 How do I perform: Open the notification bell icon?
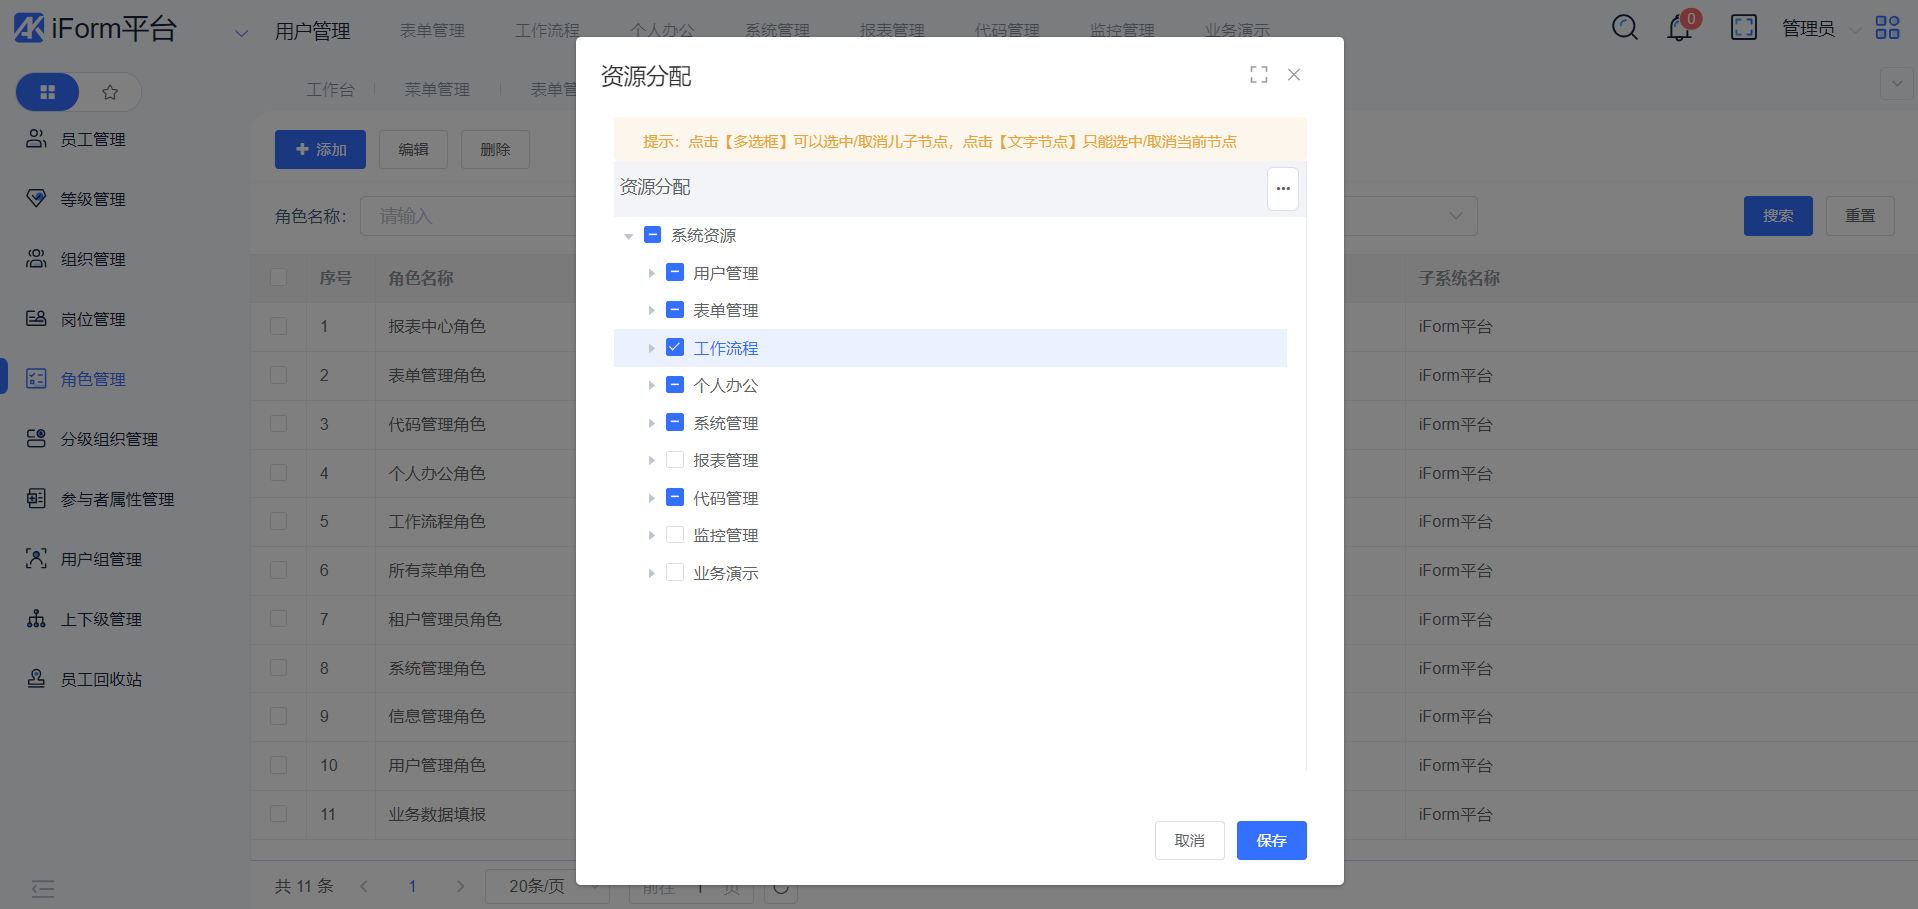click(1679, 29)
